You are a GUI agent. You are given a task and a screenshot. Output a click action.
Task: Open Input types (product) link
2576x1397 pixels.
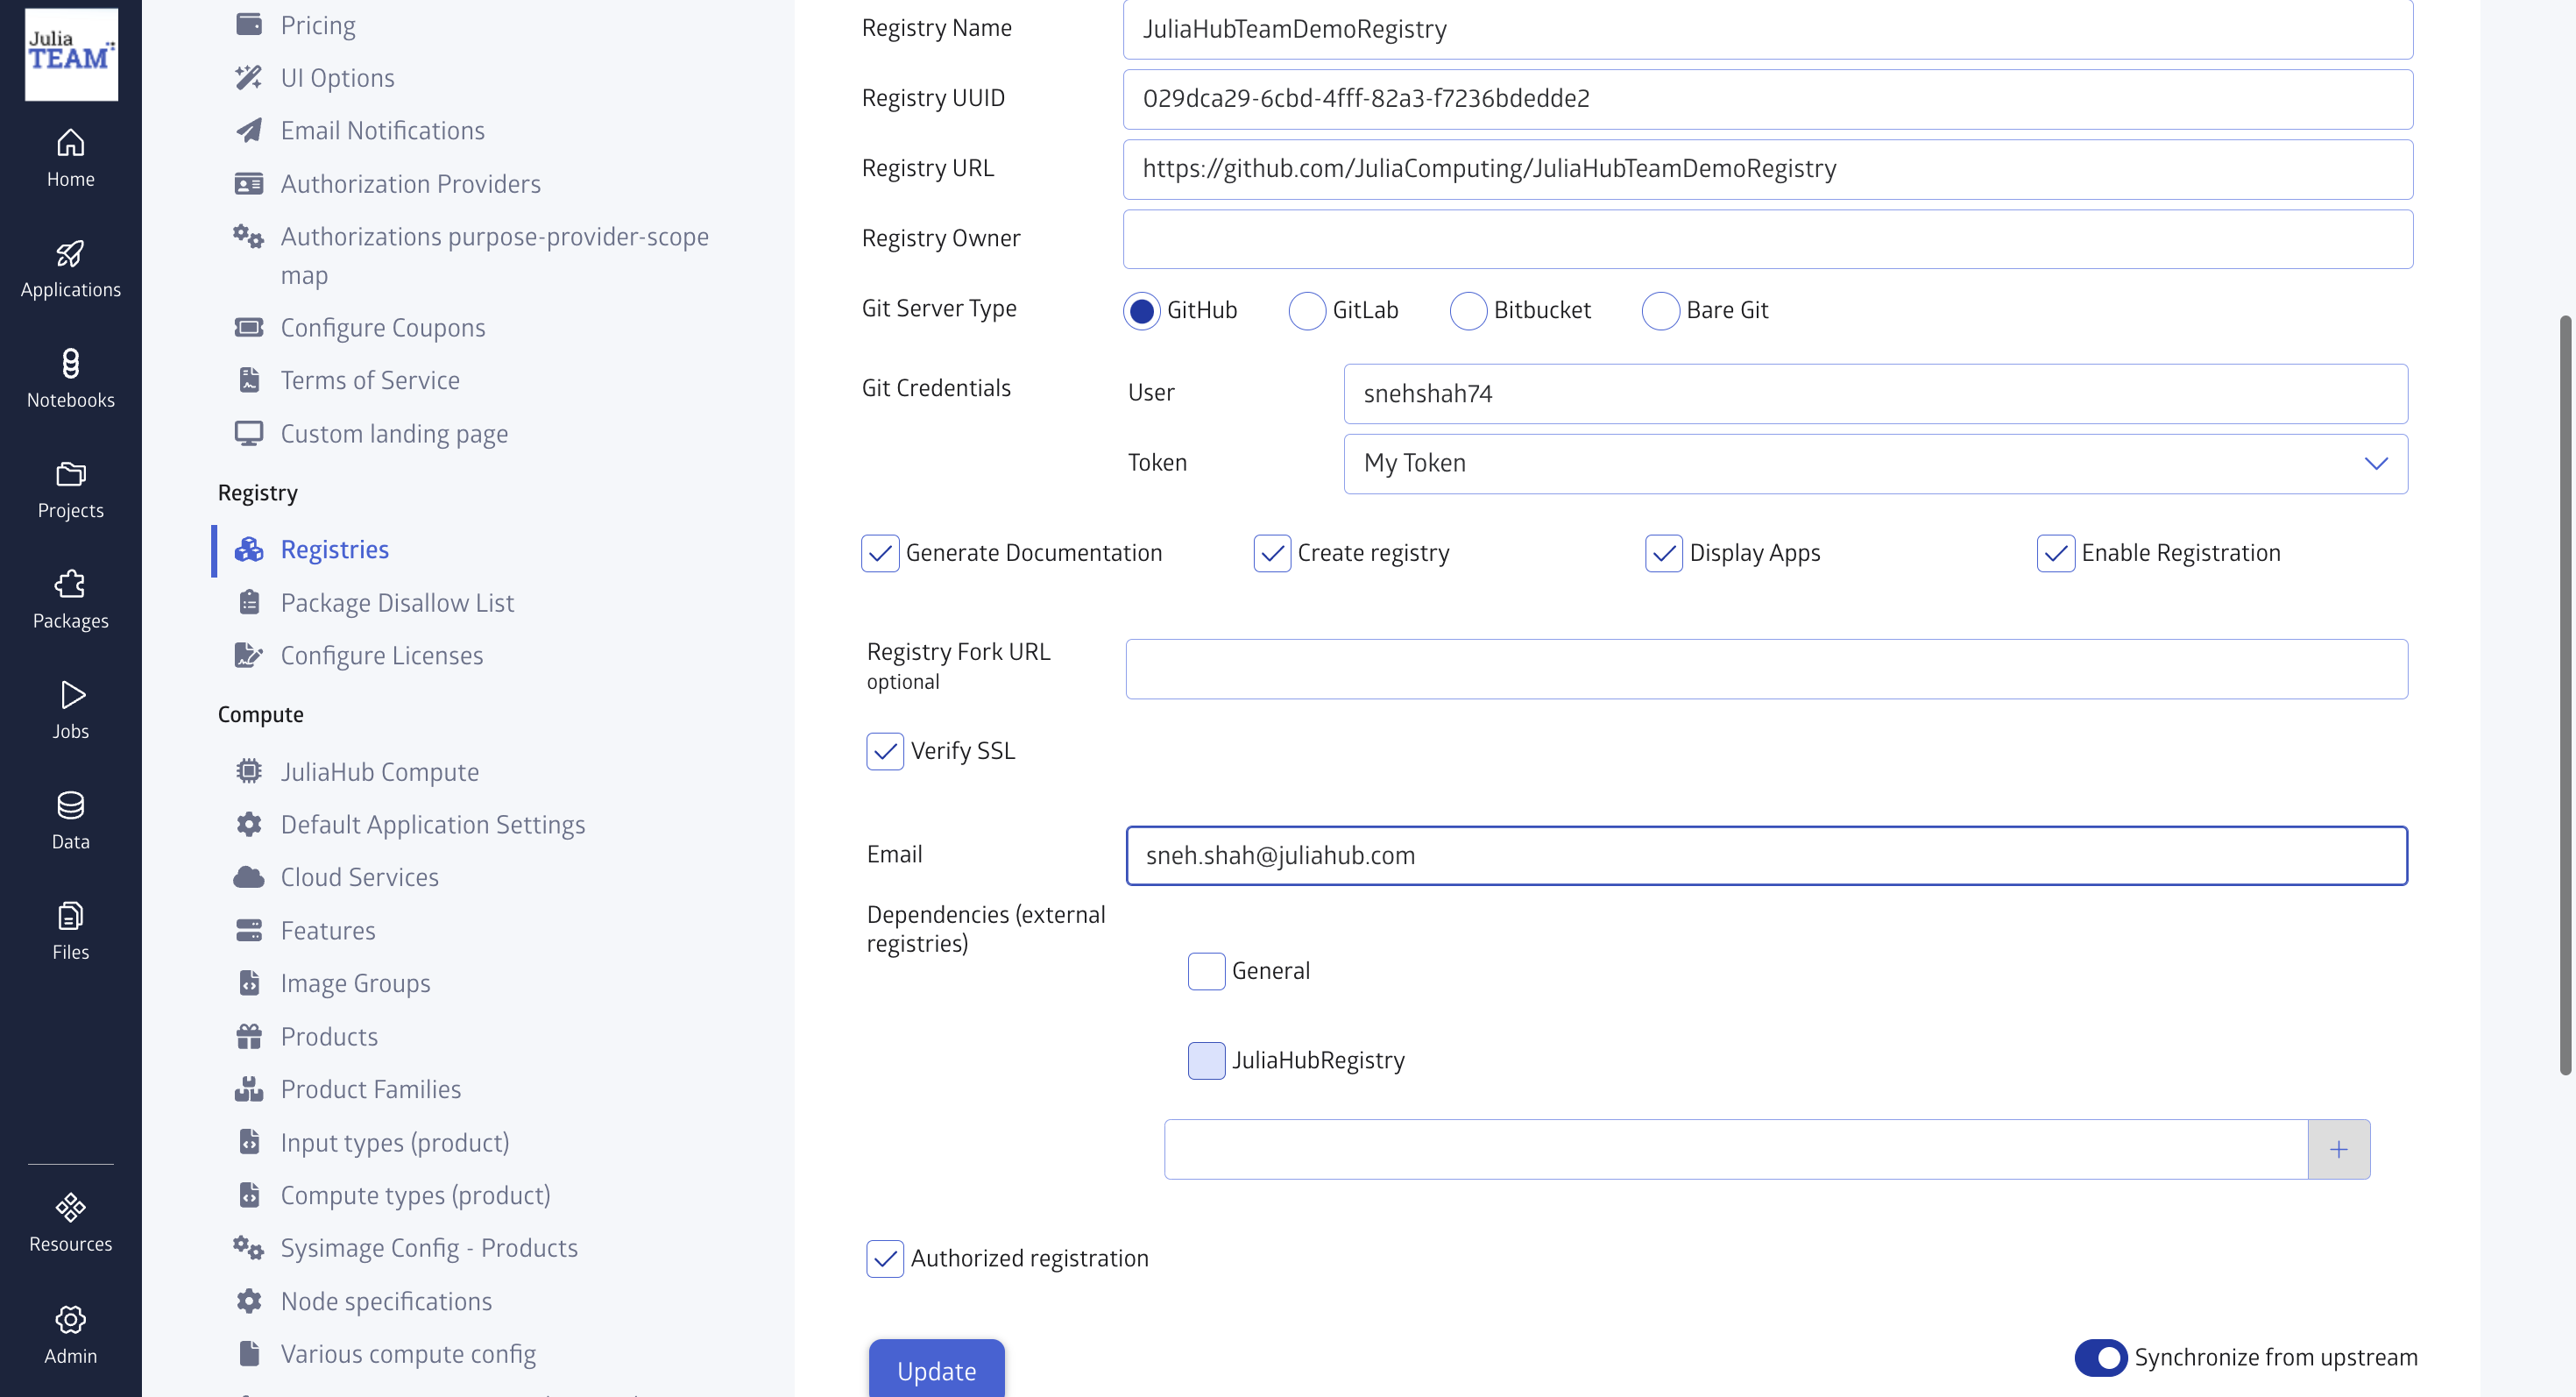click(394, 1142)
